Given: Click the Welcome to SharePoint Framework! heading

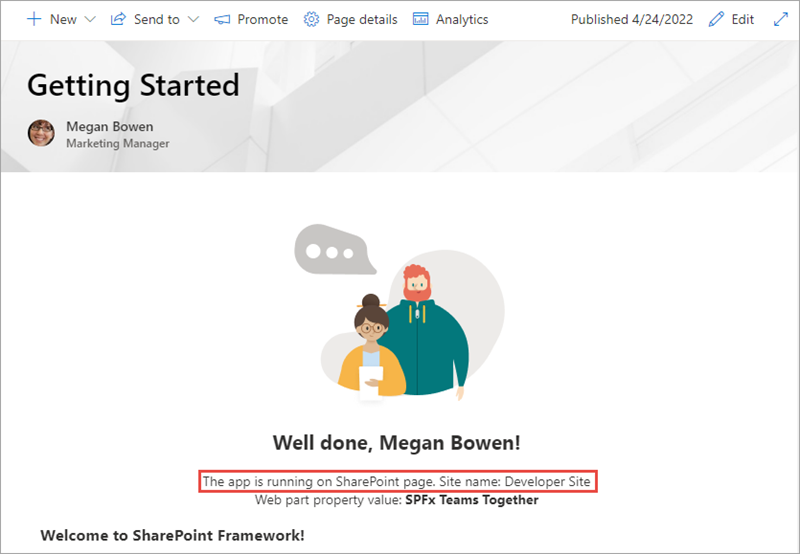Looking at the screenshot, I should [x=172, y=535].
